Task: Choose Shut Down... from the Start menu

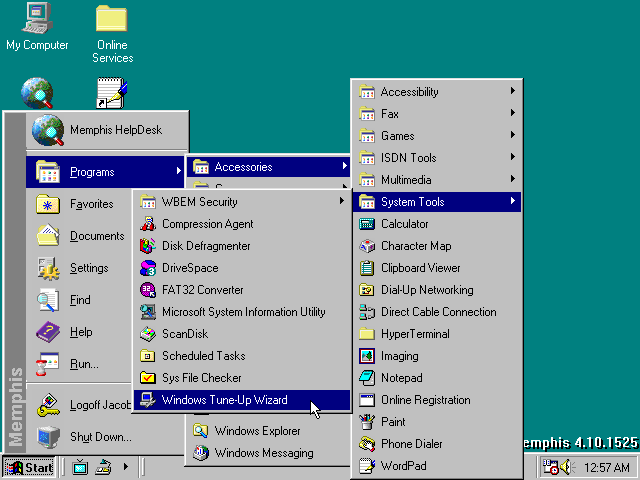Action: [x=107, y=437]
